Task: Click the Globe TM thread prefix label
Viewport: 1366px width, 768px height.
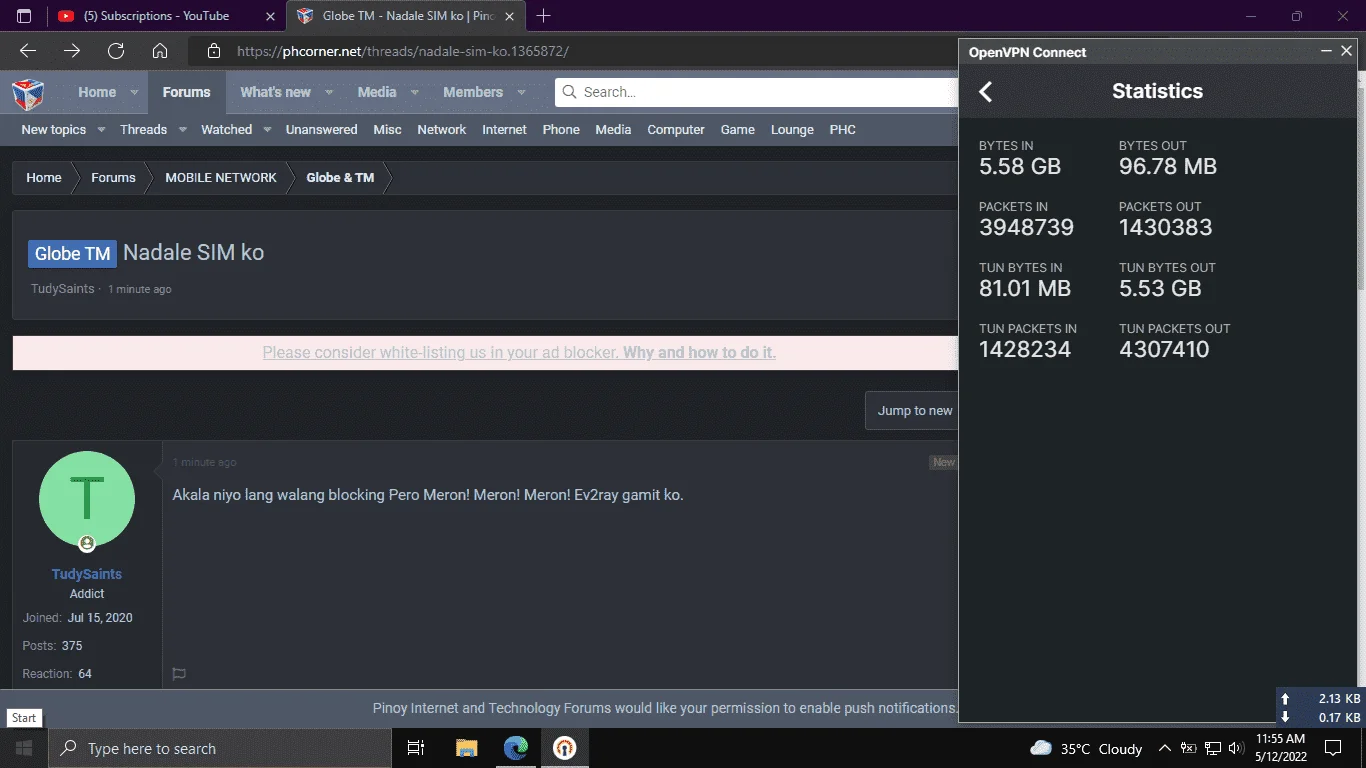Action: click(72, 253)
